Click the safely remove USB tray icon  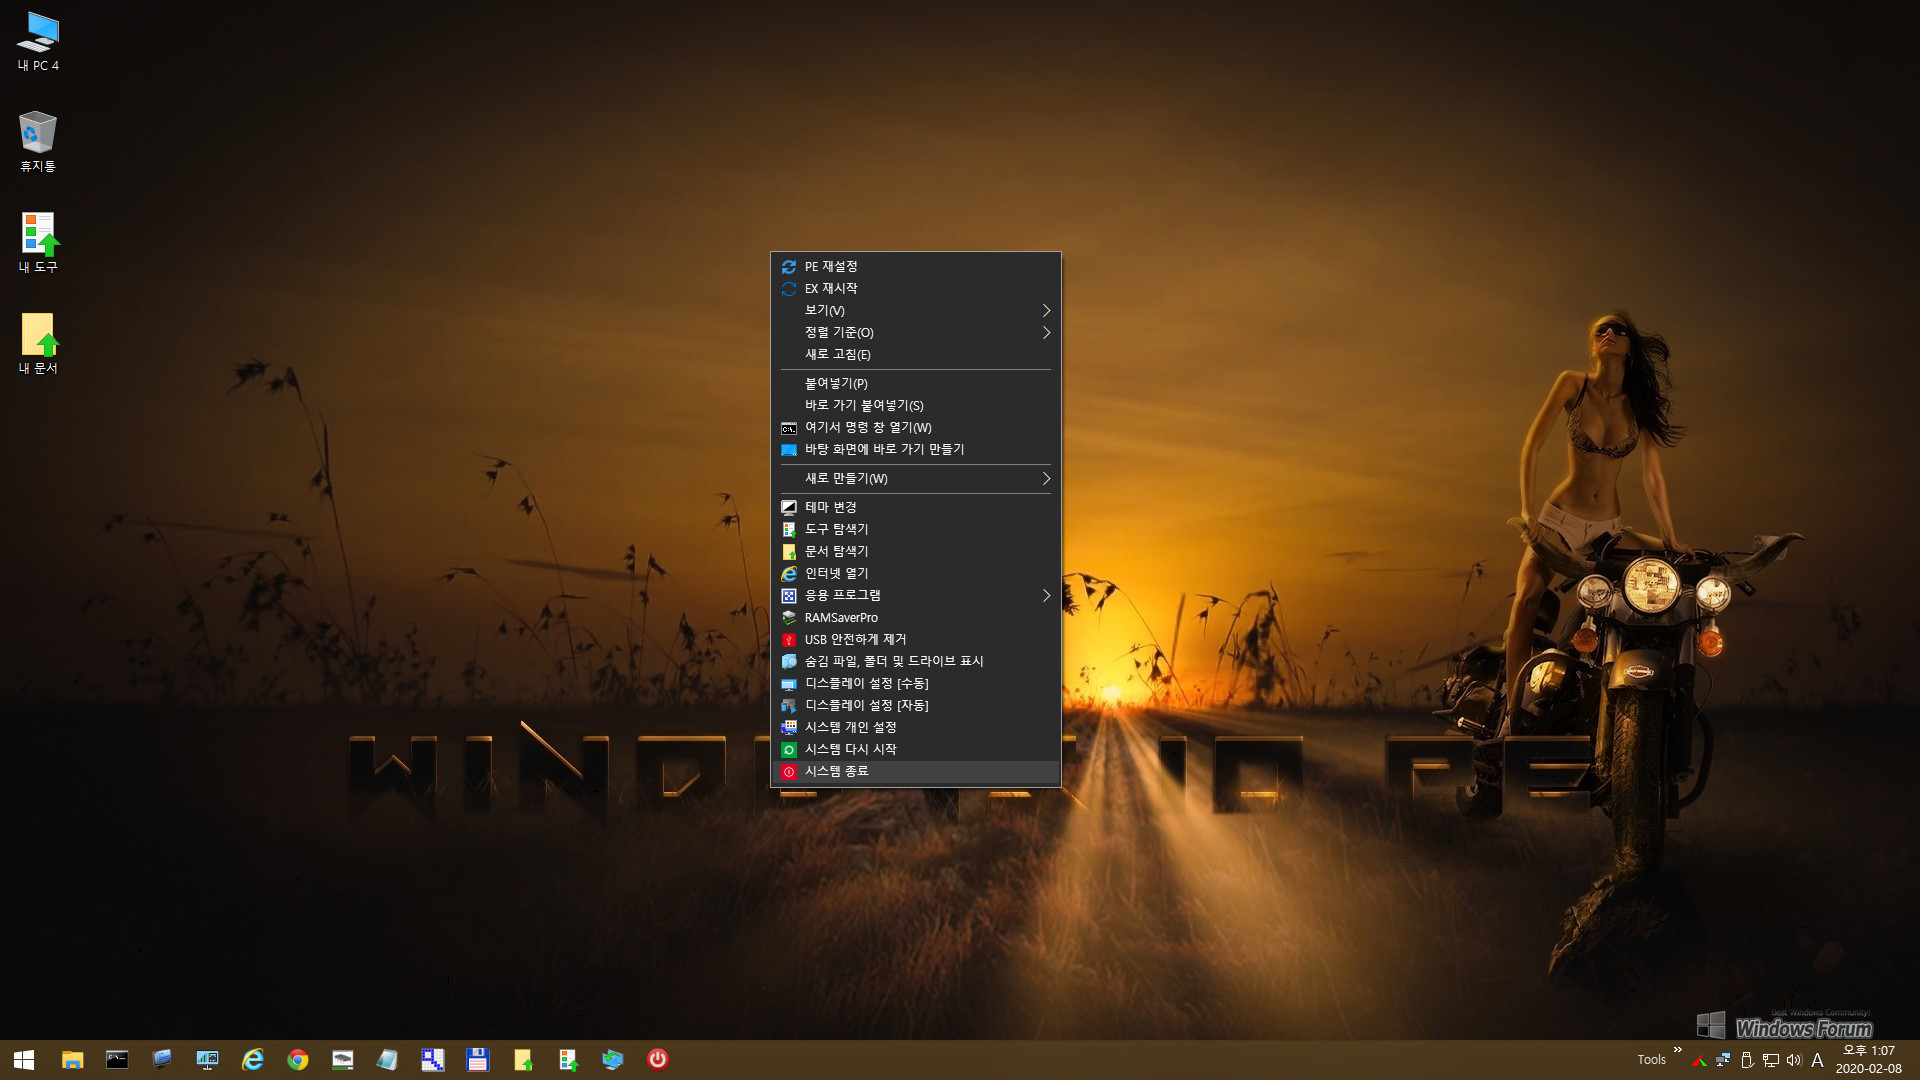1746,1060
